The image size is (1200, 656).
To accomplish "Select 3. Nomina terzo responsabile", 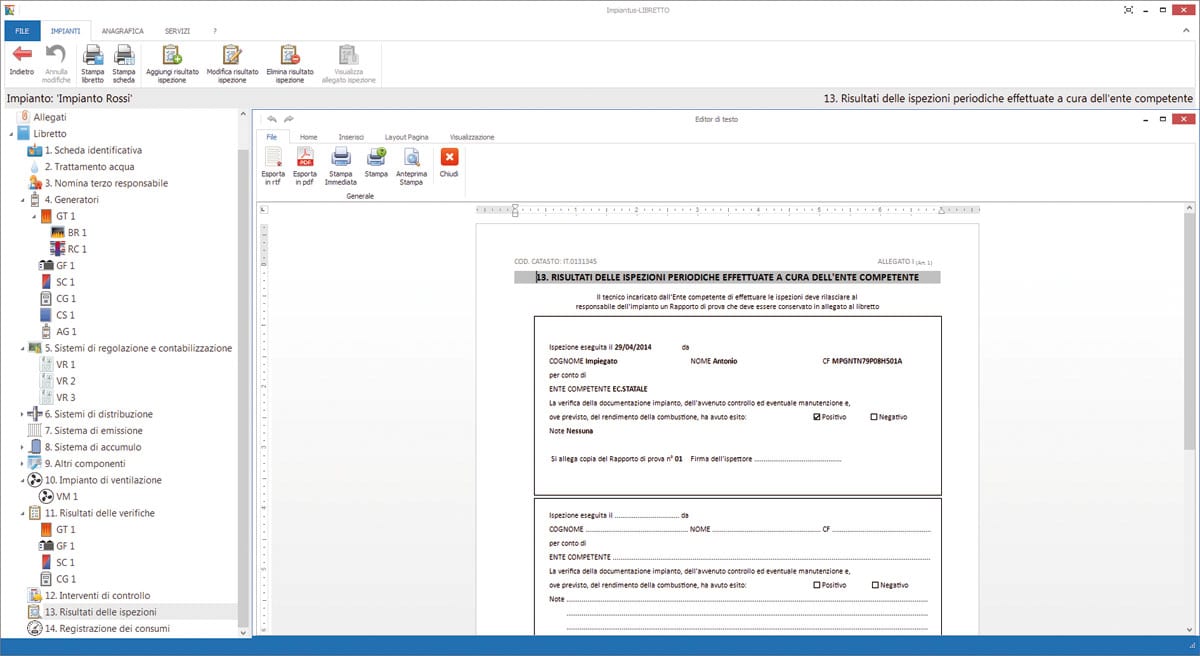I will tap(98, 183).
